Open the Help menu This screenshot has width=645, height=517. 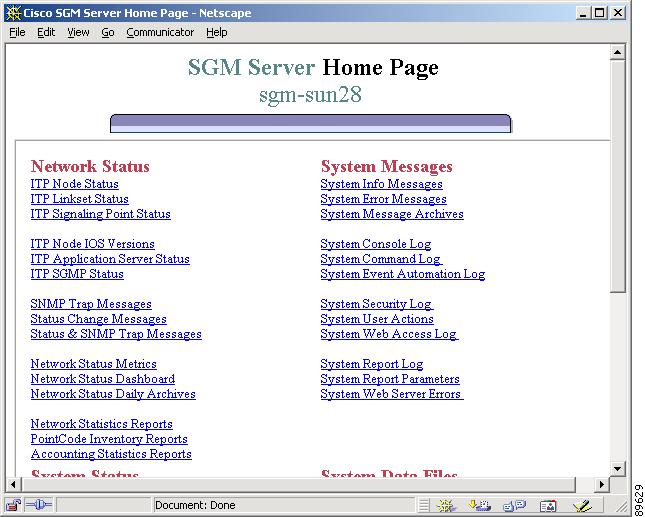tap(217, 32)
